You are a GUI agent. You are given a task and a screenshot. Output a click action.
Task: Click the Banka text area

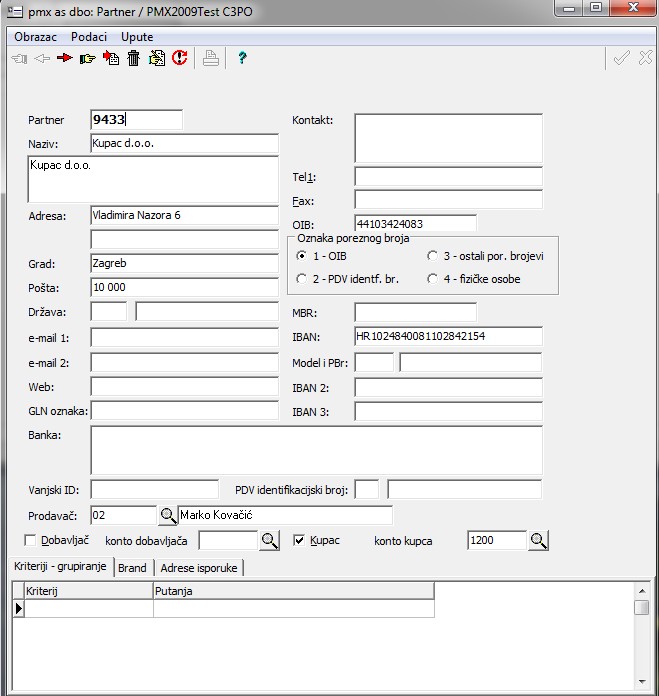point(316,450)
